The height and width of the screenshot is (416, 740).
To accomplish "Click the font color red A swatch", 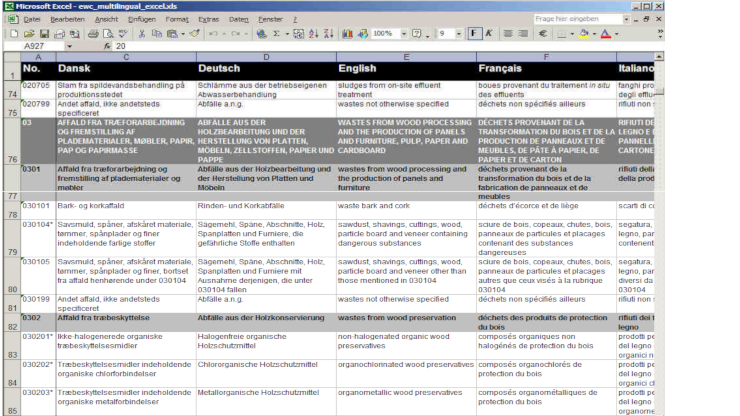I will point(605,33).
